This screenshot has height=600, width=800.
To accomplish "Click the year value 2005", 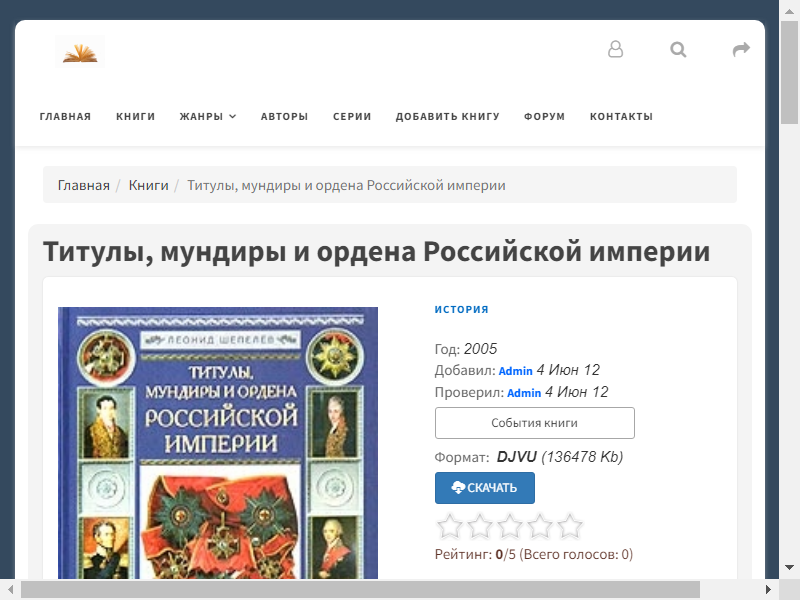I will pos(480,349).
